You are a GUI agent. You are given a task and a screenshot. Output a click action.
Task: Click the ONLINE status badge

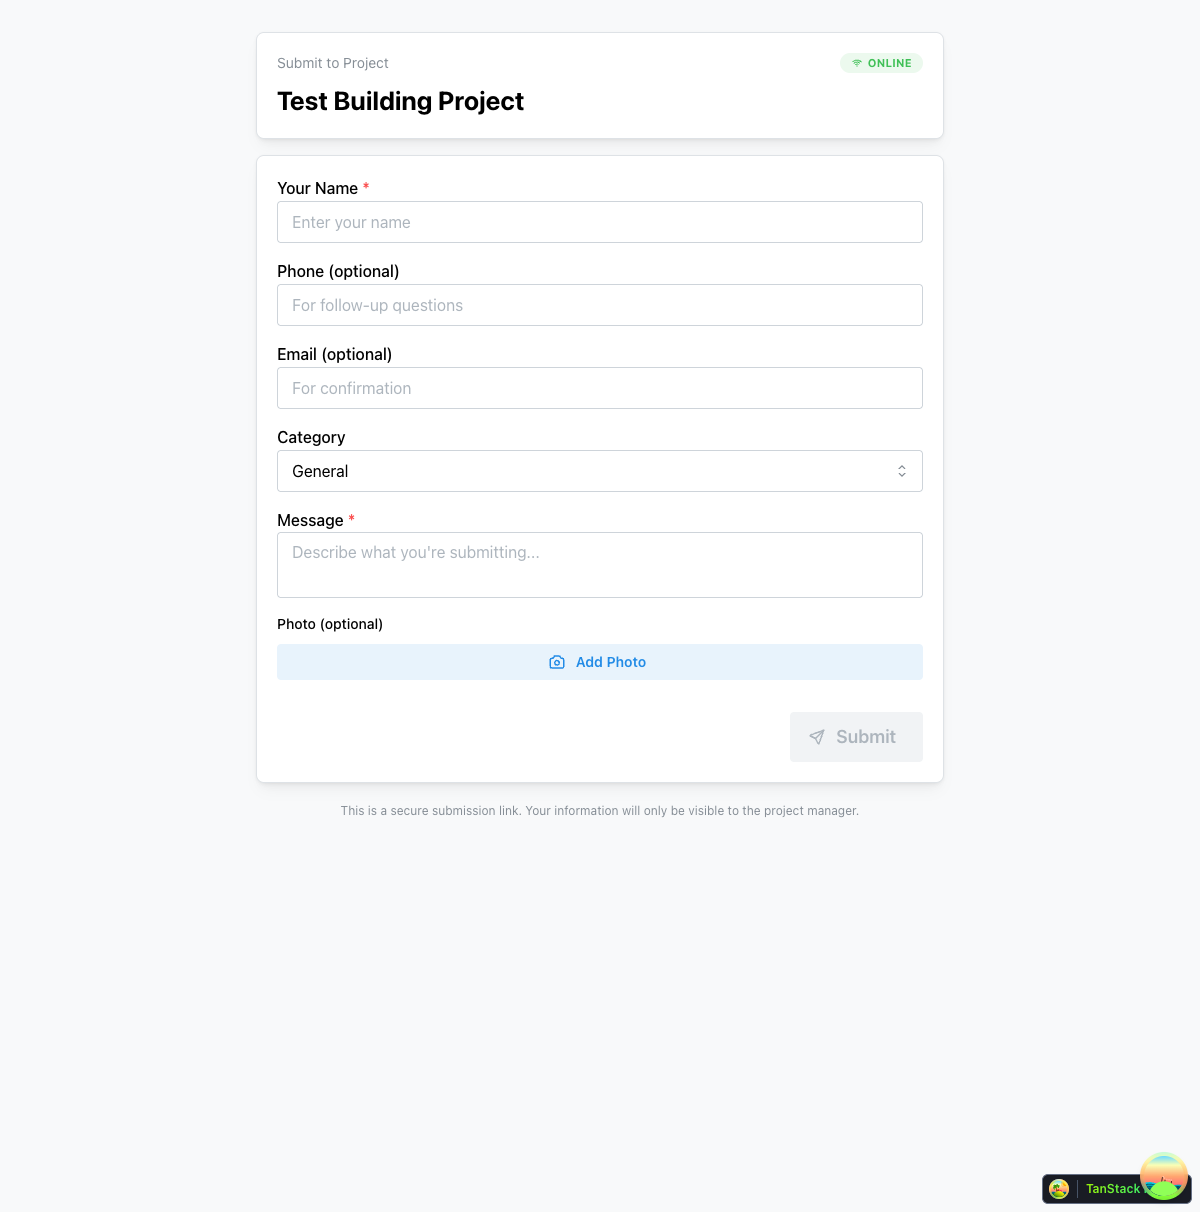881,62
